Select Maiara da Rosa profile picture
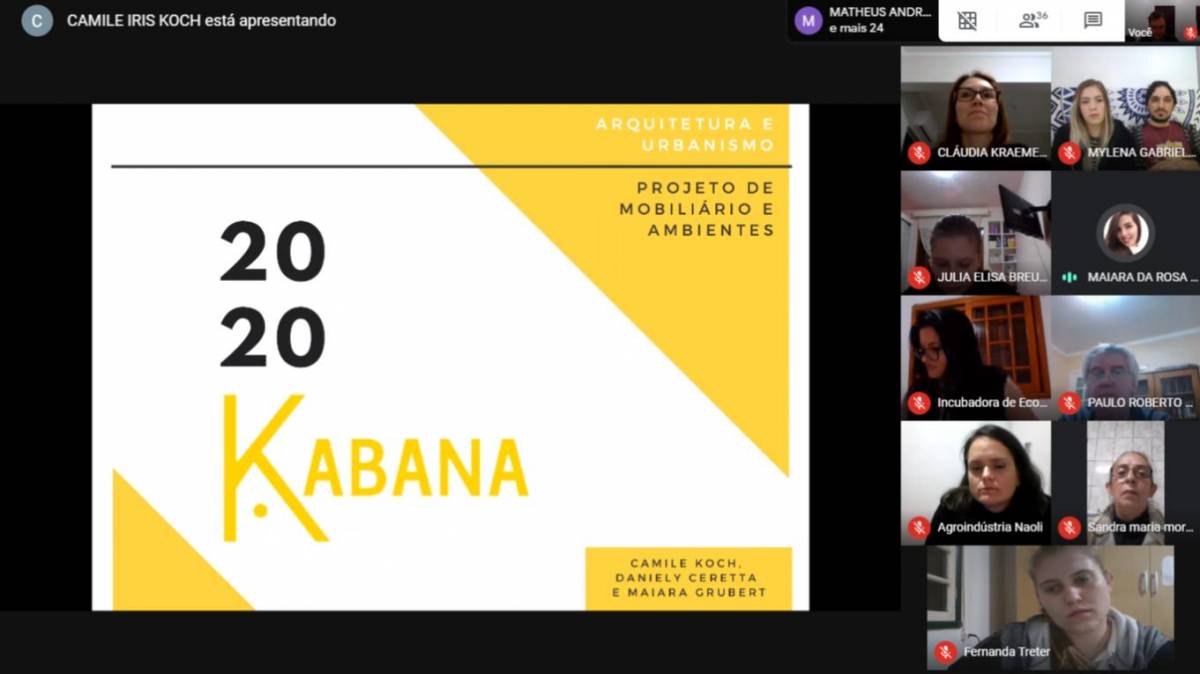The image size is (1200, 674). pos(1125,233)
